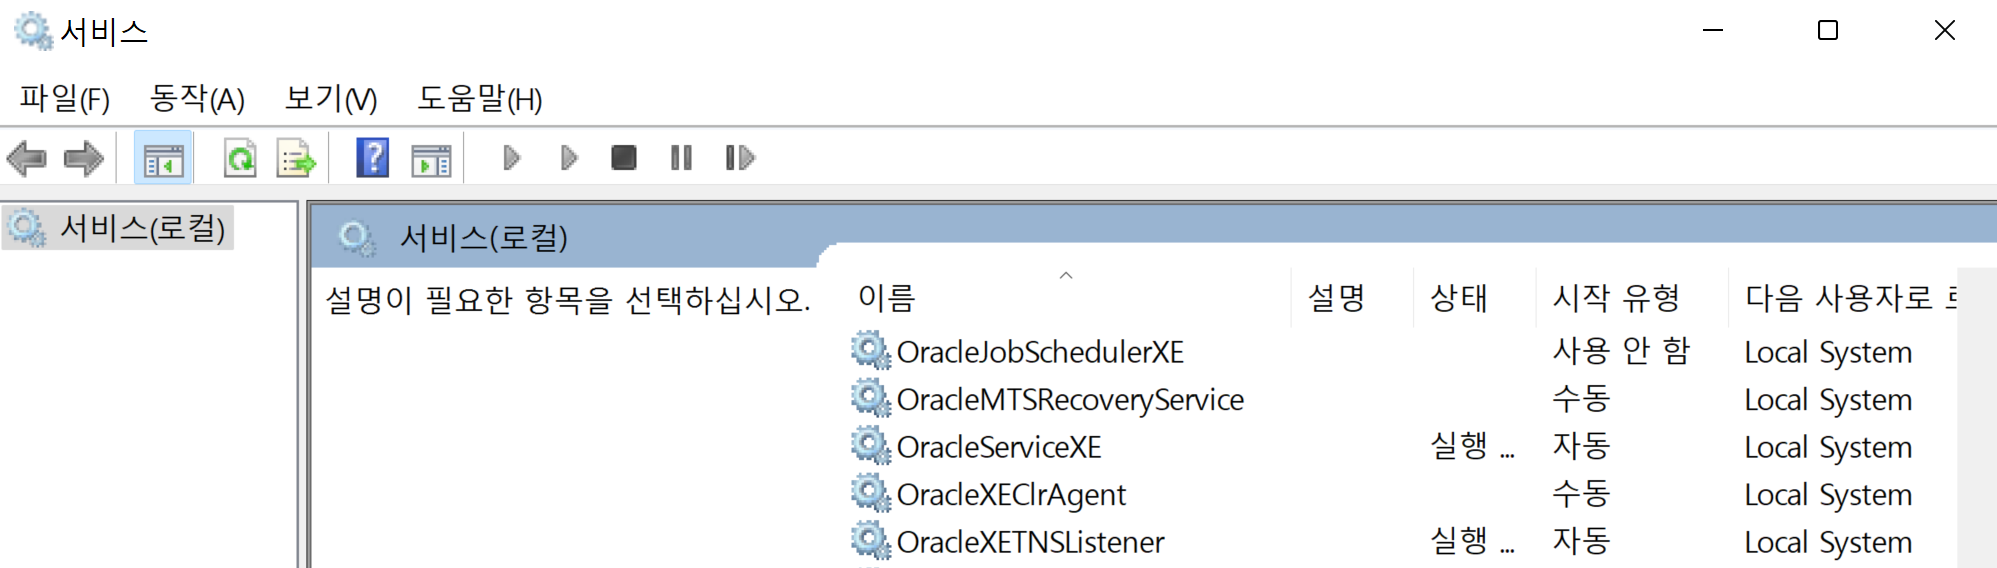Click the gear icon beside OracleServiceXE
Image resolution: width=1997 pixels, height=568 pixels.
871,446
